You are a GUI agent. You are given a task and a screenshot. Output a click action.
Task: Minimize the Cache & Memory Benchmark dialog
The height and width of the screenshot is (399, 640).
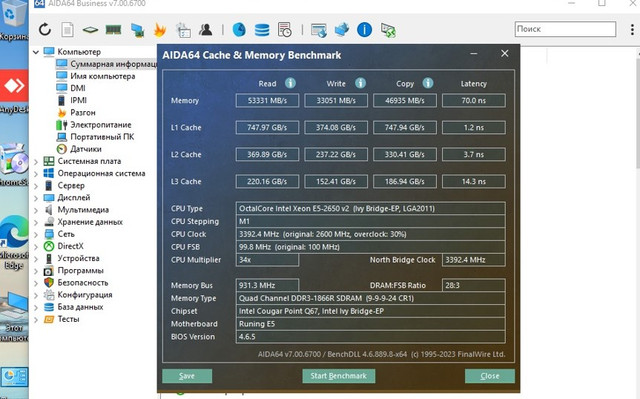[473, 54]
